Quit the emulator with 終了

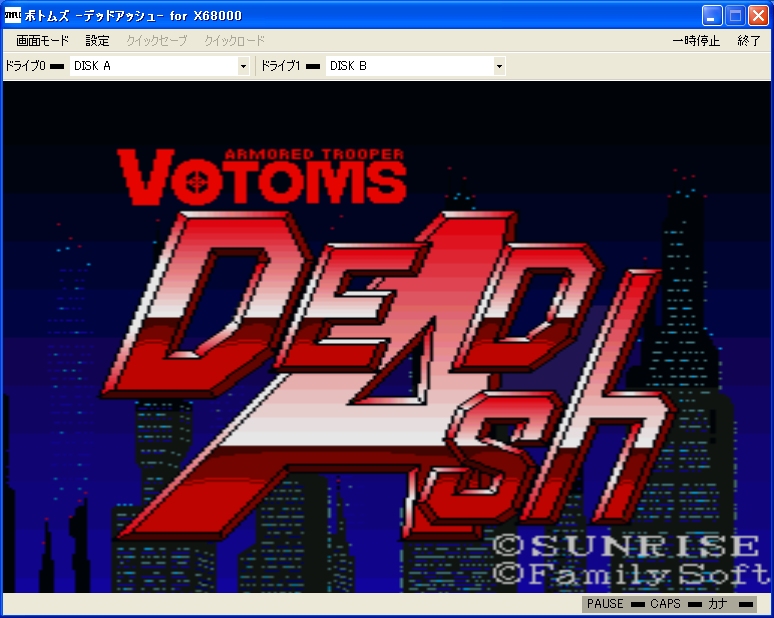[748, 41]
